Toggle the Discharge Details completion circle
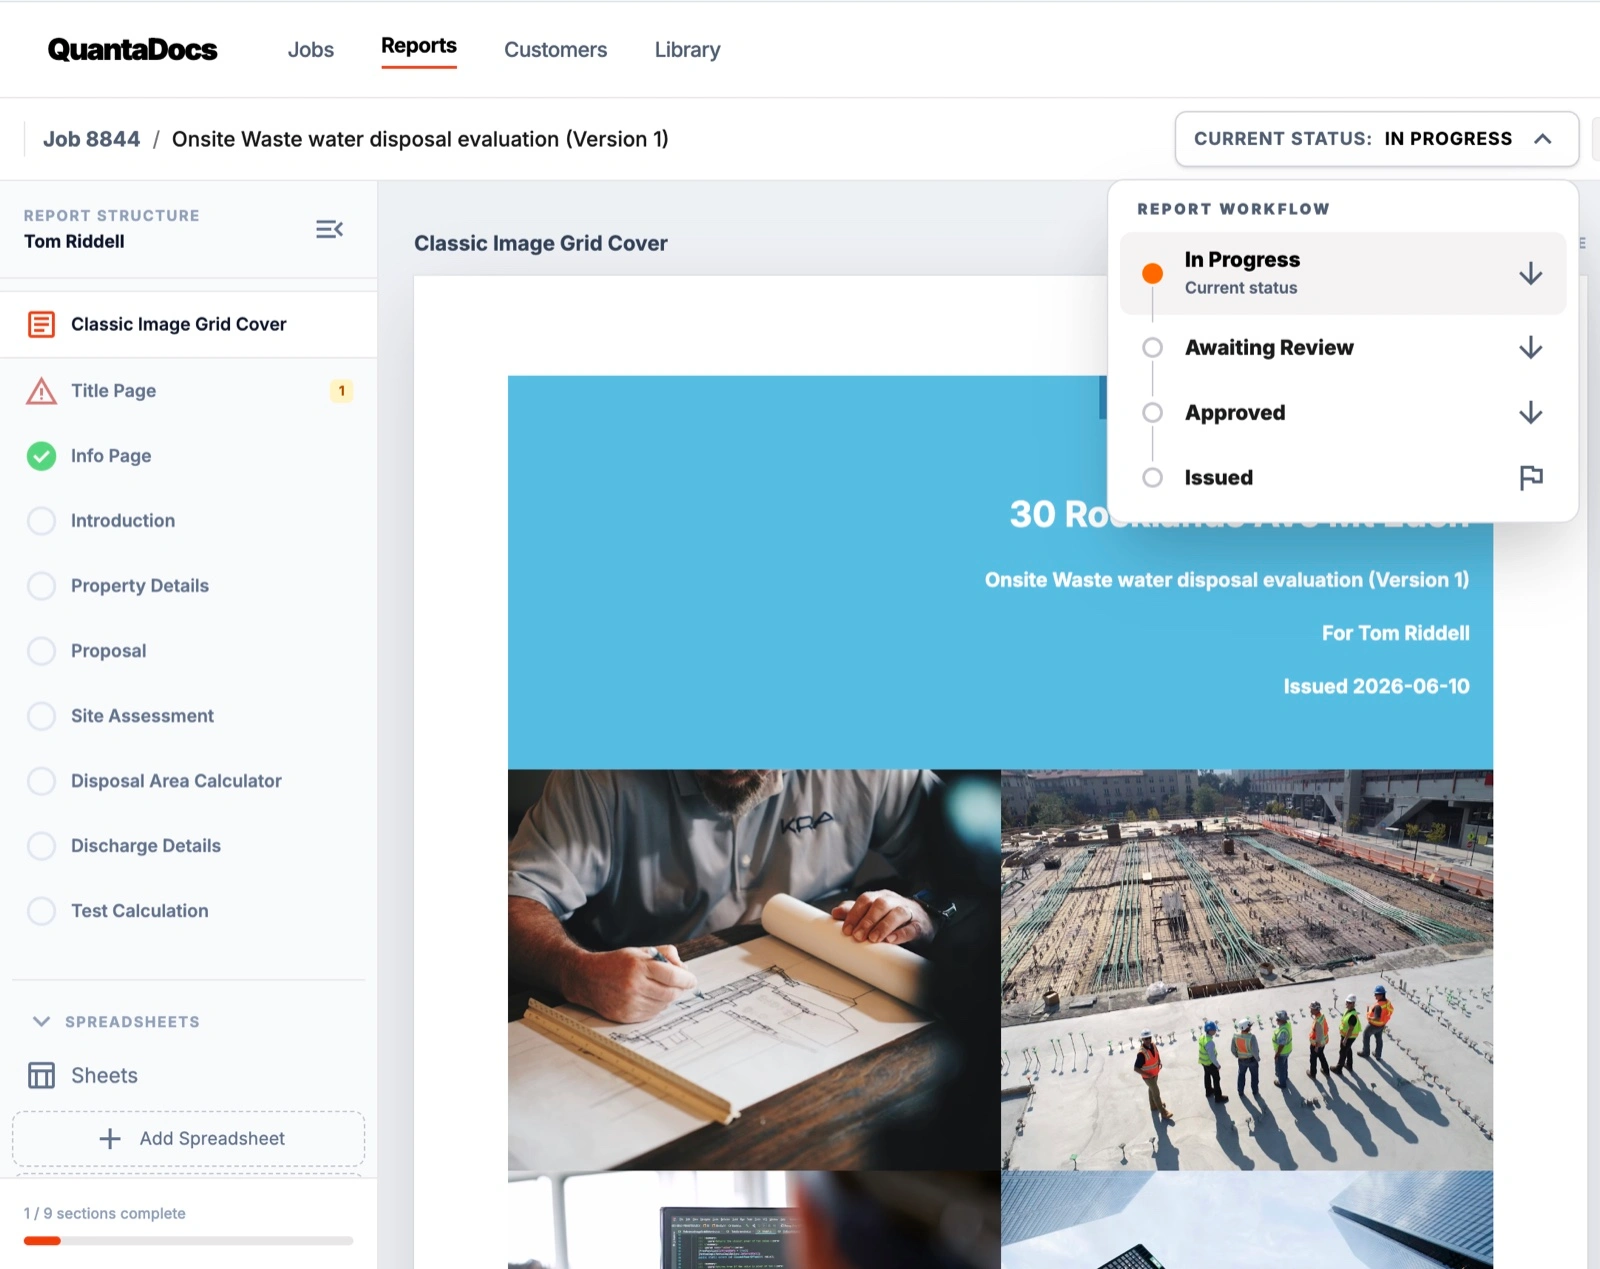1600x1269 pixels. coord(41,846)
